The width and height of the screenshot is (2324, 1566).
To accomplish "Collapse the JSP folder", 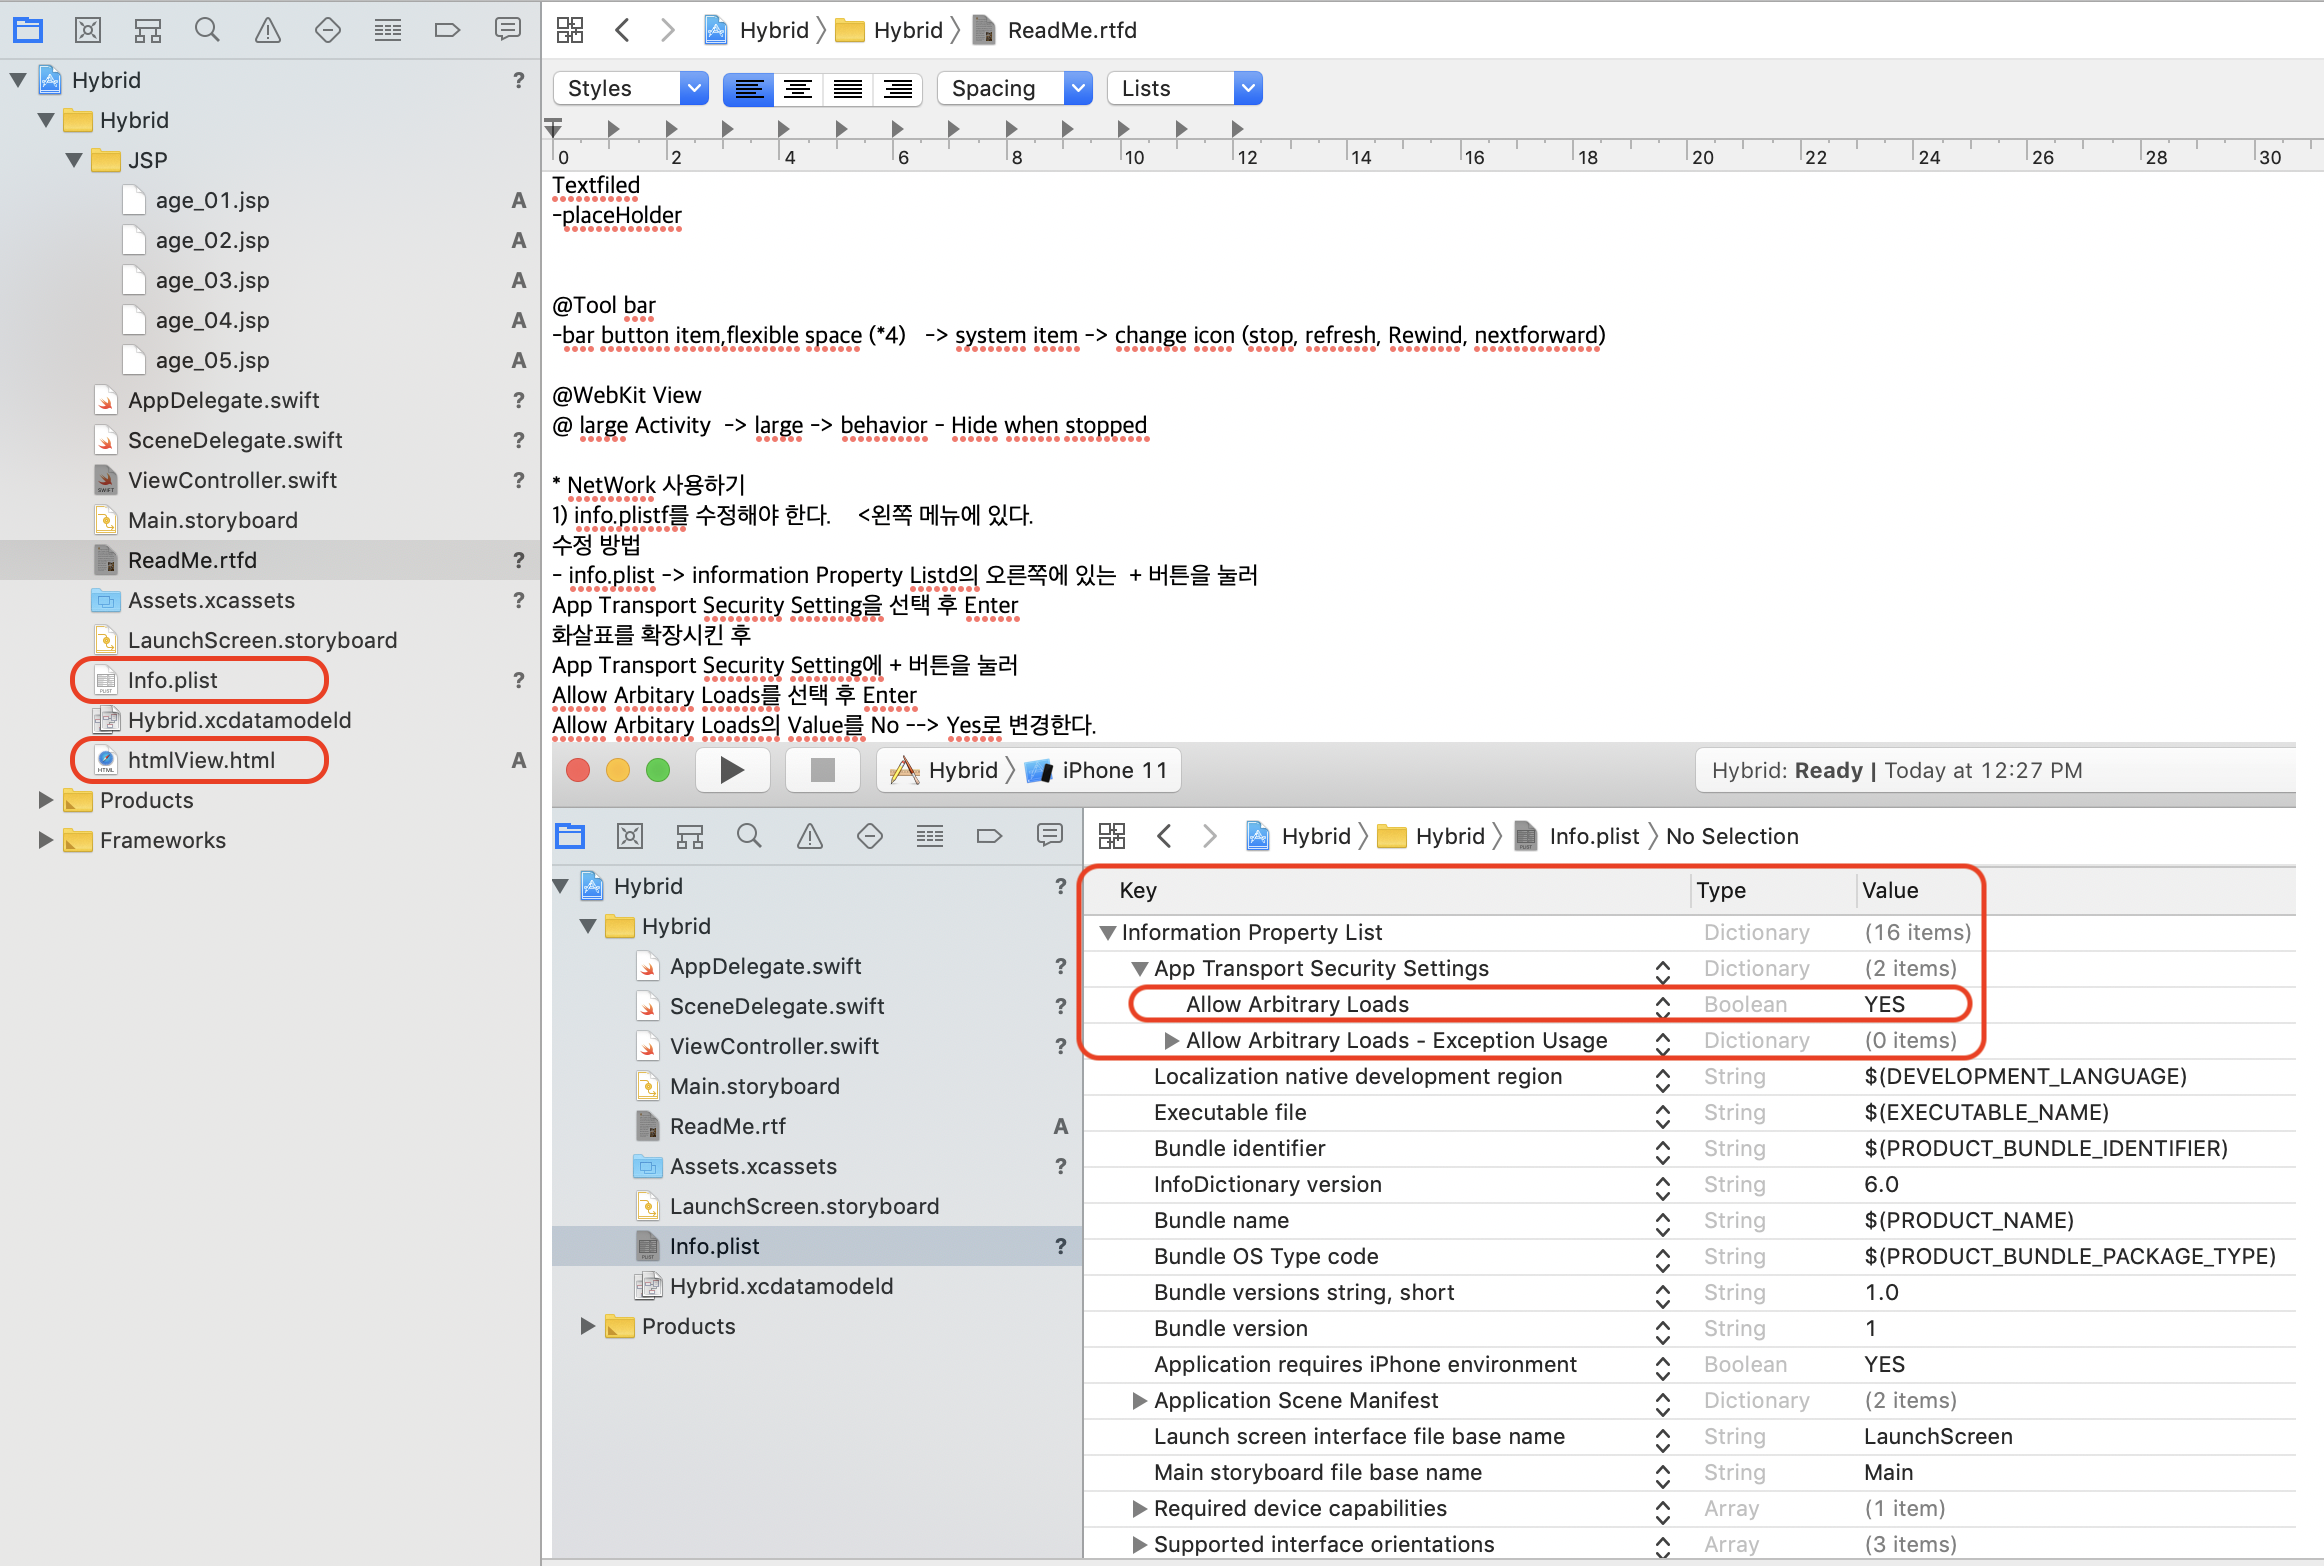I will [x=74, y=160].
